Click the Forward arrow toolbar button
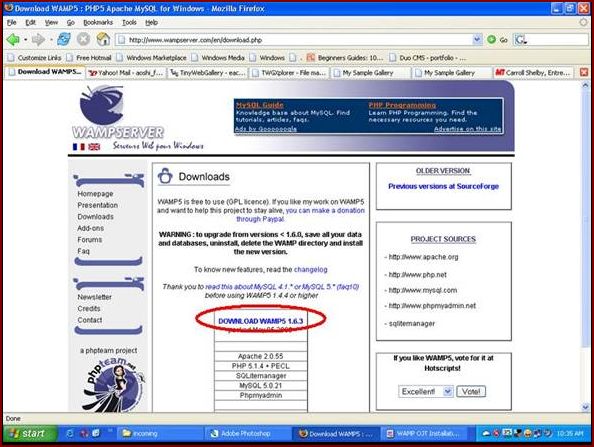 tap(38, 39)
